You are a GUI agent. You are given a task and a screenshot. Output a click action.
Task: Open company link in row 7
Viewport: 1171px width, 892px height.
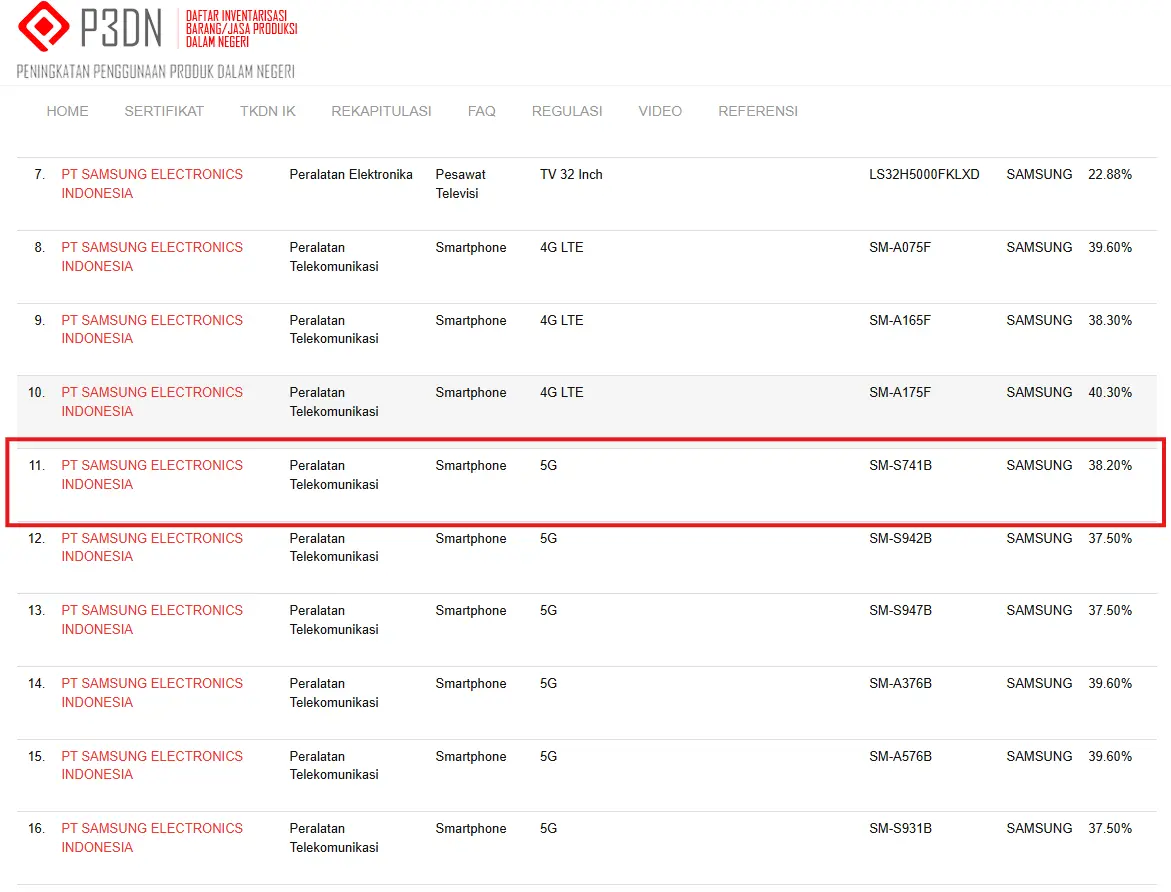[152, 184]
